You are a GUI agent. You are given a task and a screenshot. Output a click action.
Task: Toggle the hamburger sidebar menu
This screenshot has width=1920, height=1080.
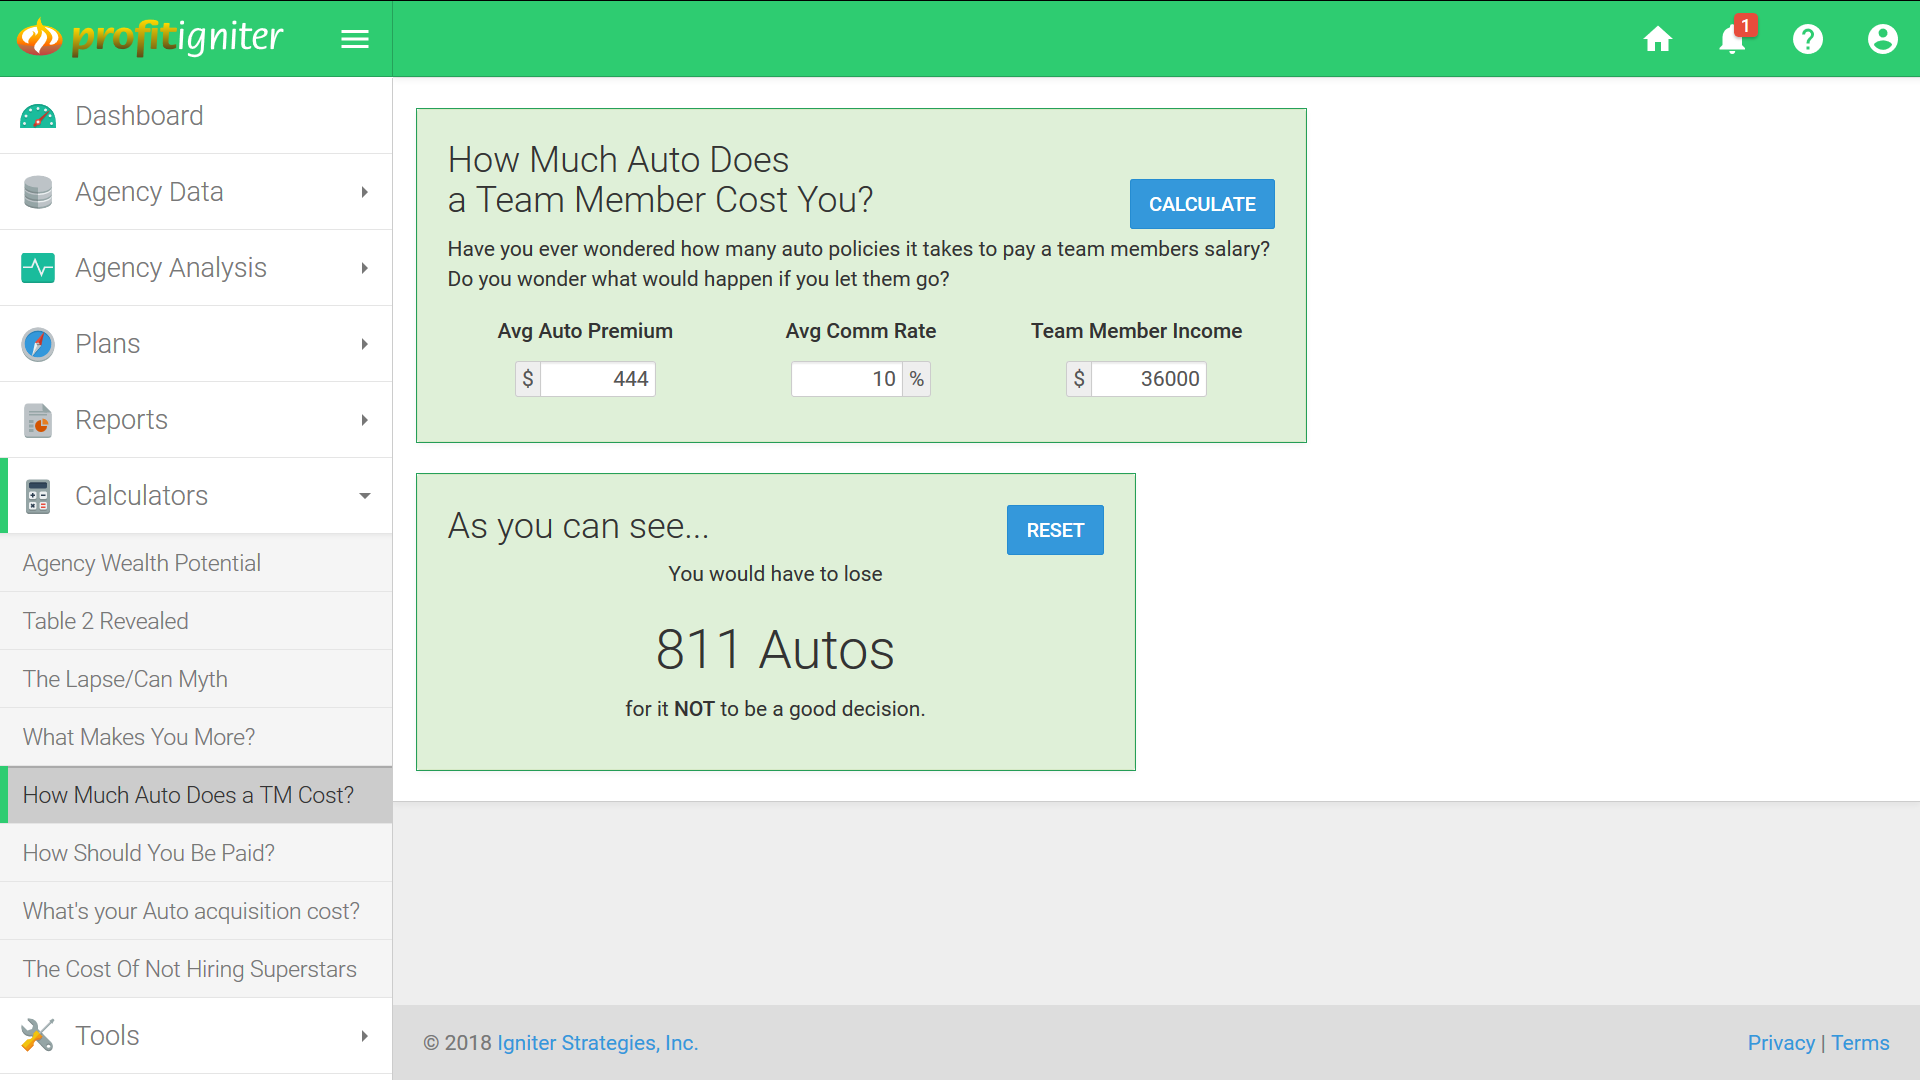355,39
